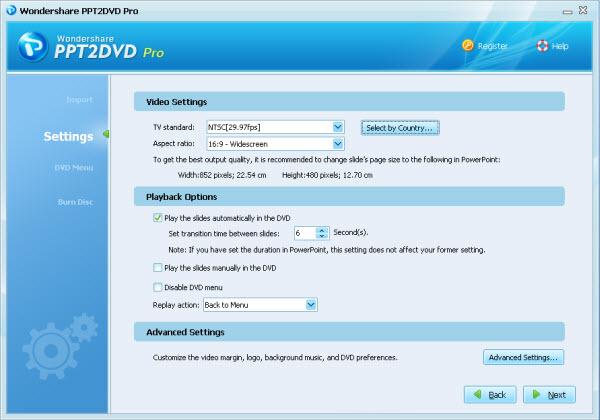This screenshot has height=420, width=600.
Task: Minimize the PPT2DVD window
Action: tap(567, 12)
